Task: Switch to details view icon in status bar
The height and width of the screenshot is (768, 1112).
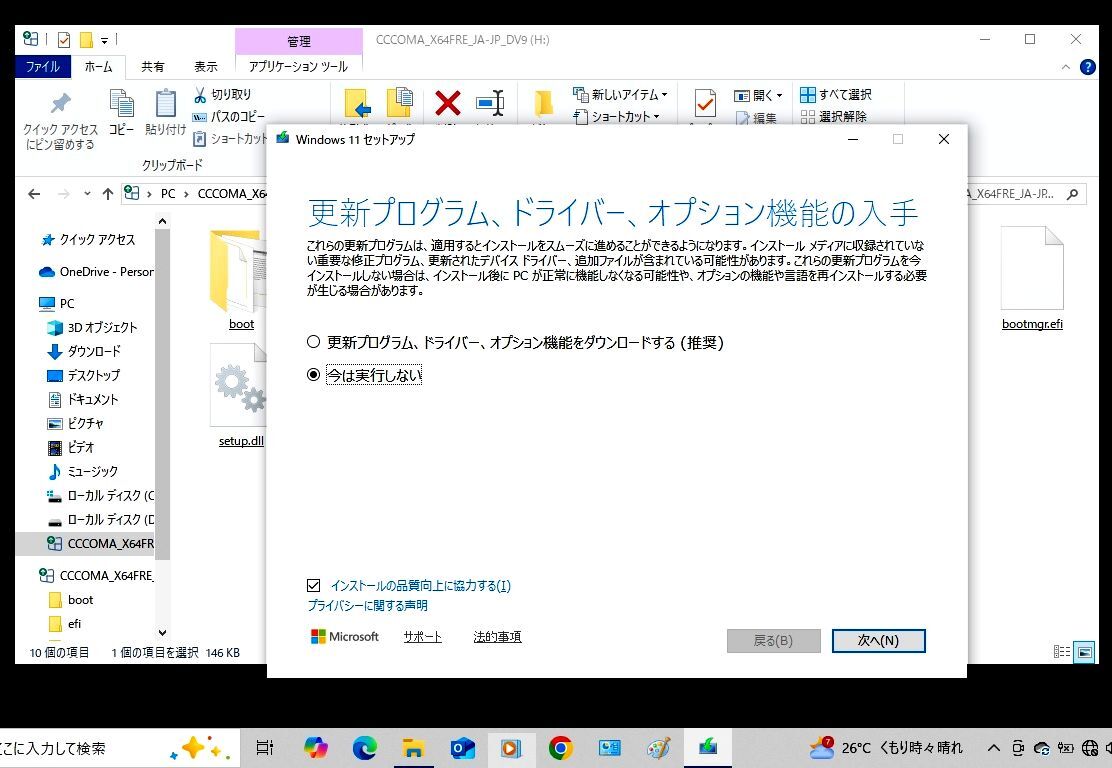Action: coord(1062,652)
